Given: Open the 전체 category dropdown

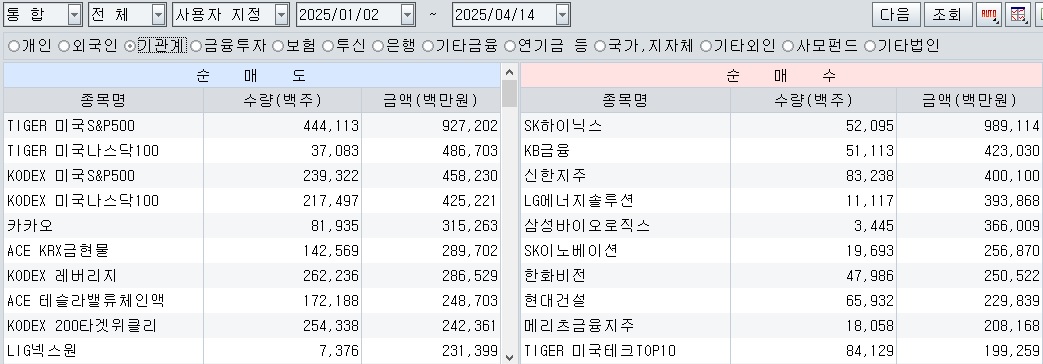Looking at the screenshot, I should pyautogui.click(x=158, y=14).
